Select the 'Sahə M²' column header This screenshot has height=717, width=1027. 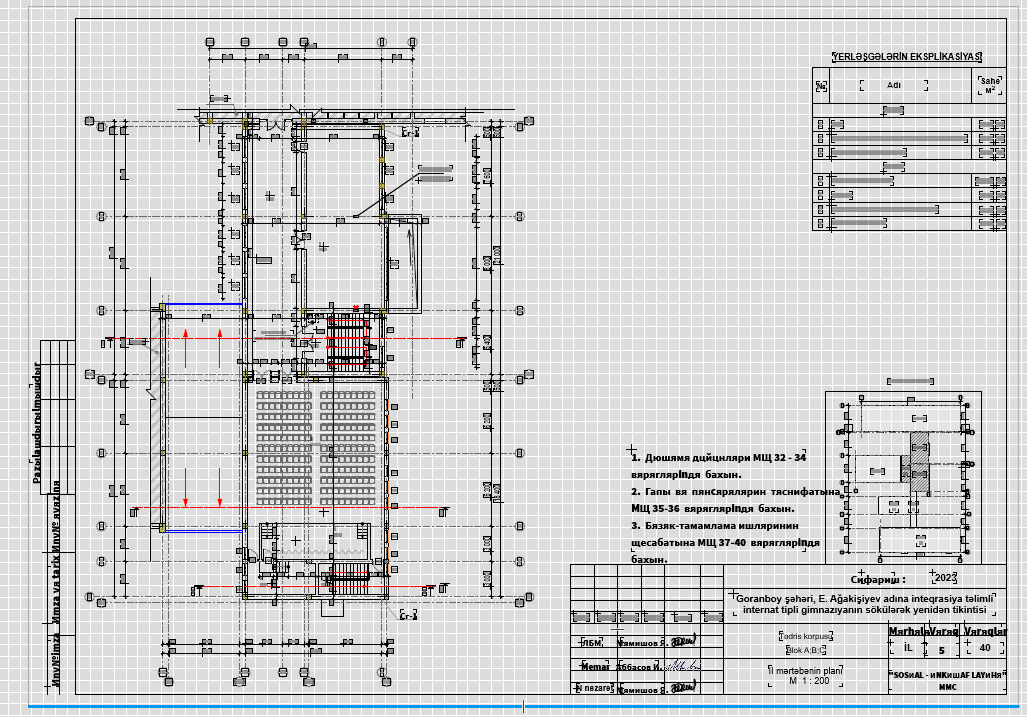990,86
